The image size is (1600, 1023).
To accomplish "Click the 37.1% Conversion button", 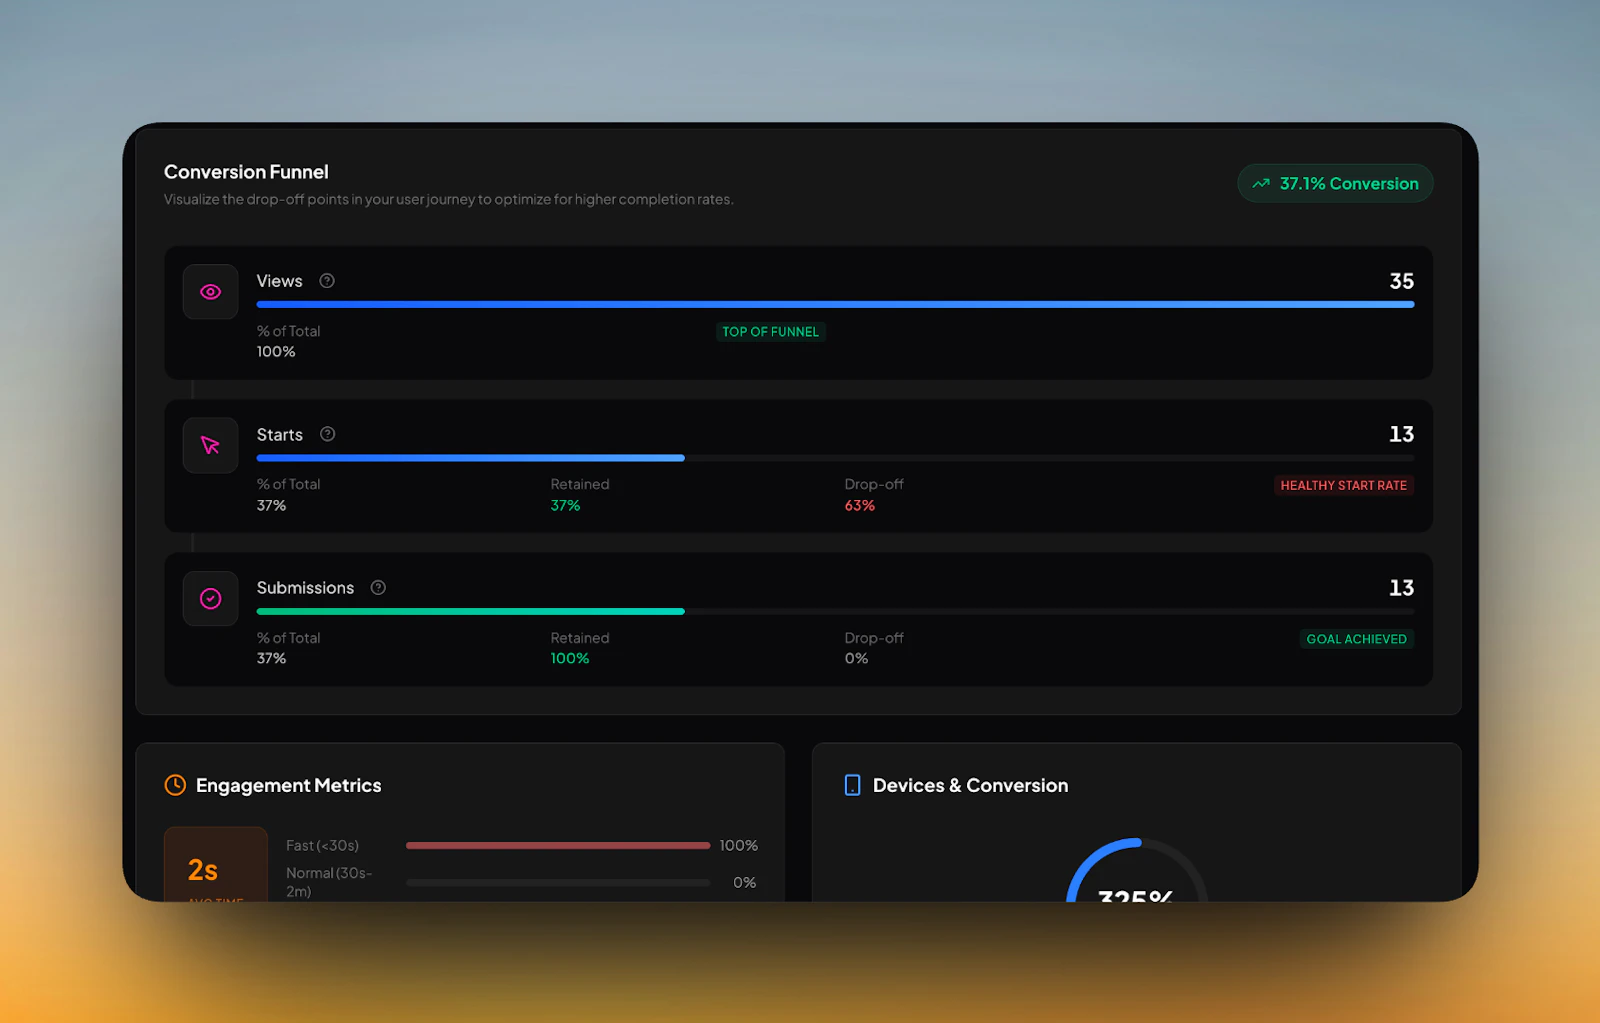I will click(x=1335, y=183).
